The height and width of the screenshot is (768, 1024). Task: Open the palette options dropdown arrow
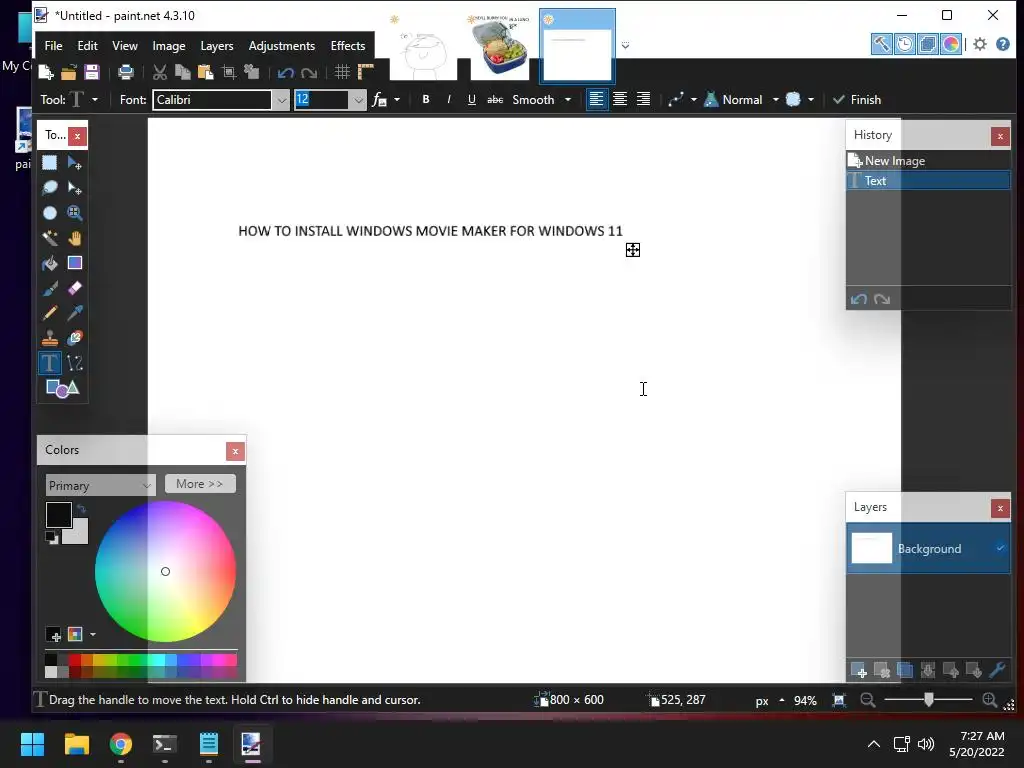[93, 634]
